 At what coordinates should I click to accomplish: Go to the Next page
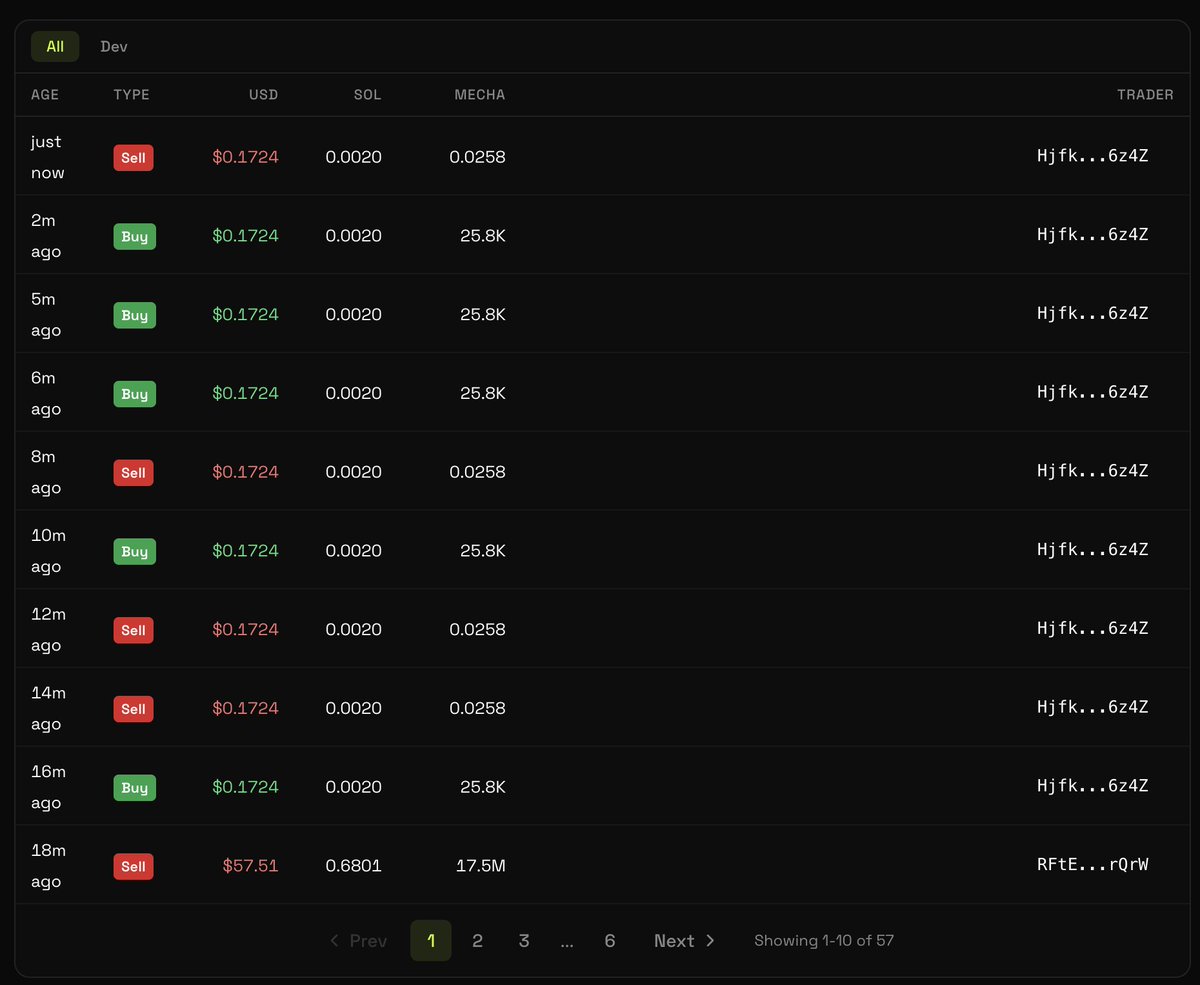point(685,941)
